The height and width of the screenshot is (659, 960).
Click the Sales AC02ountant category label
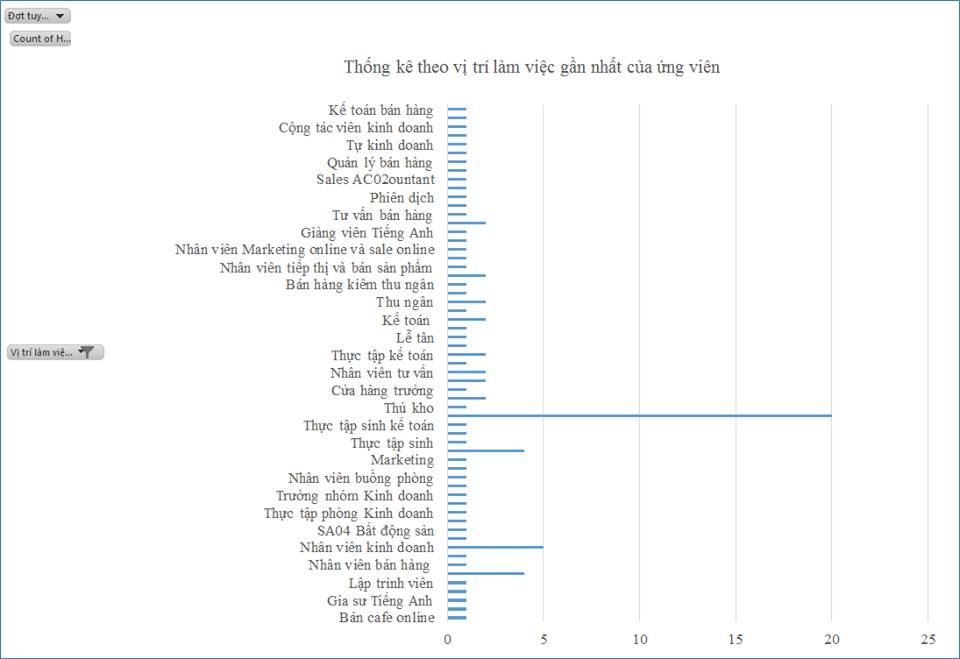pyautogui.click(x=375, y=180)
